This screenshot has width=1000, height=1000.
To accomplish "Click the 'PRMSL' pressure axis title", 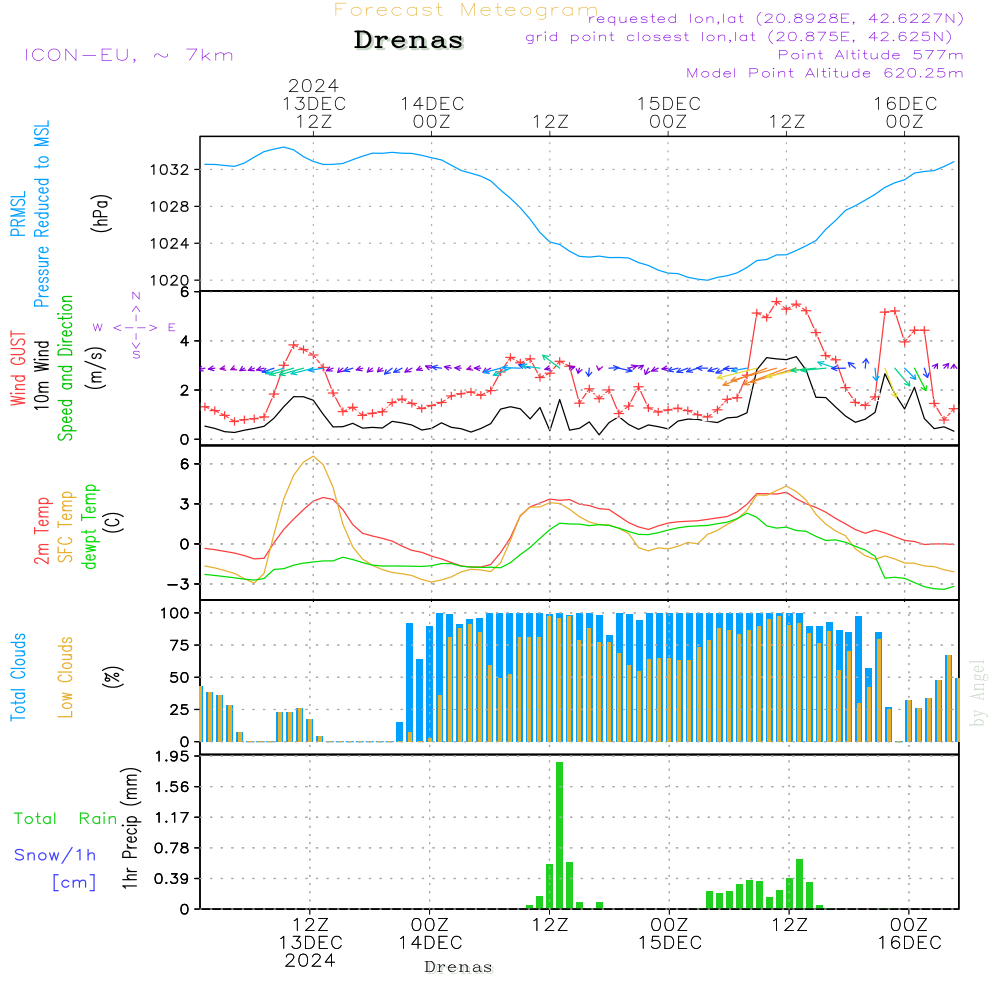I will click(18, 214).
